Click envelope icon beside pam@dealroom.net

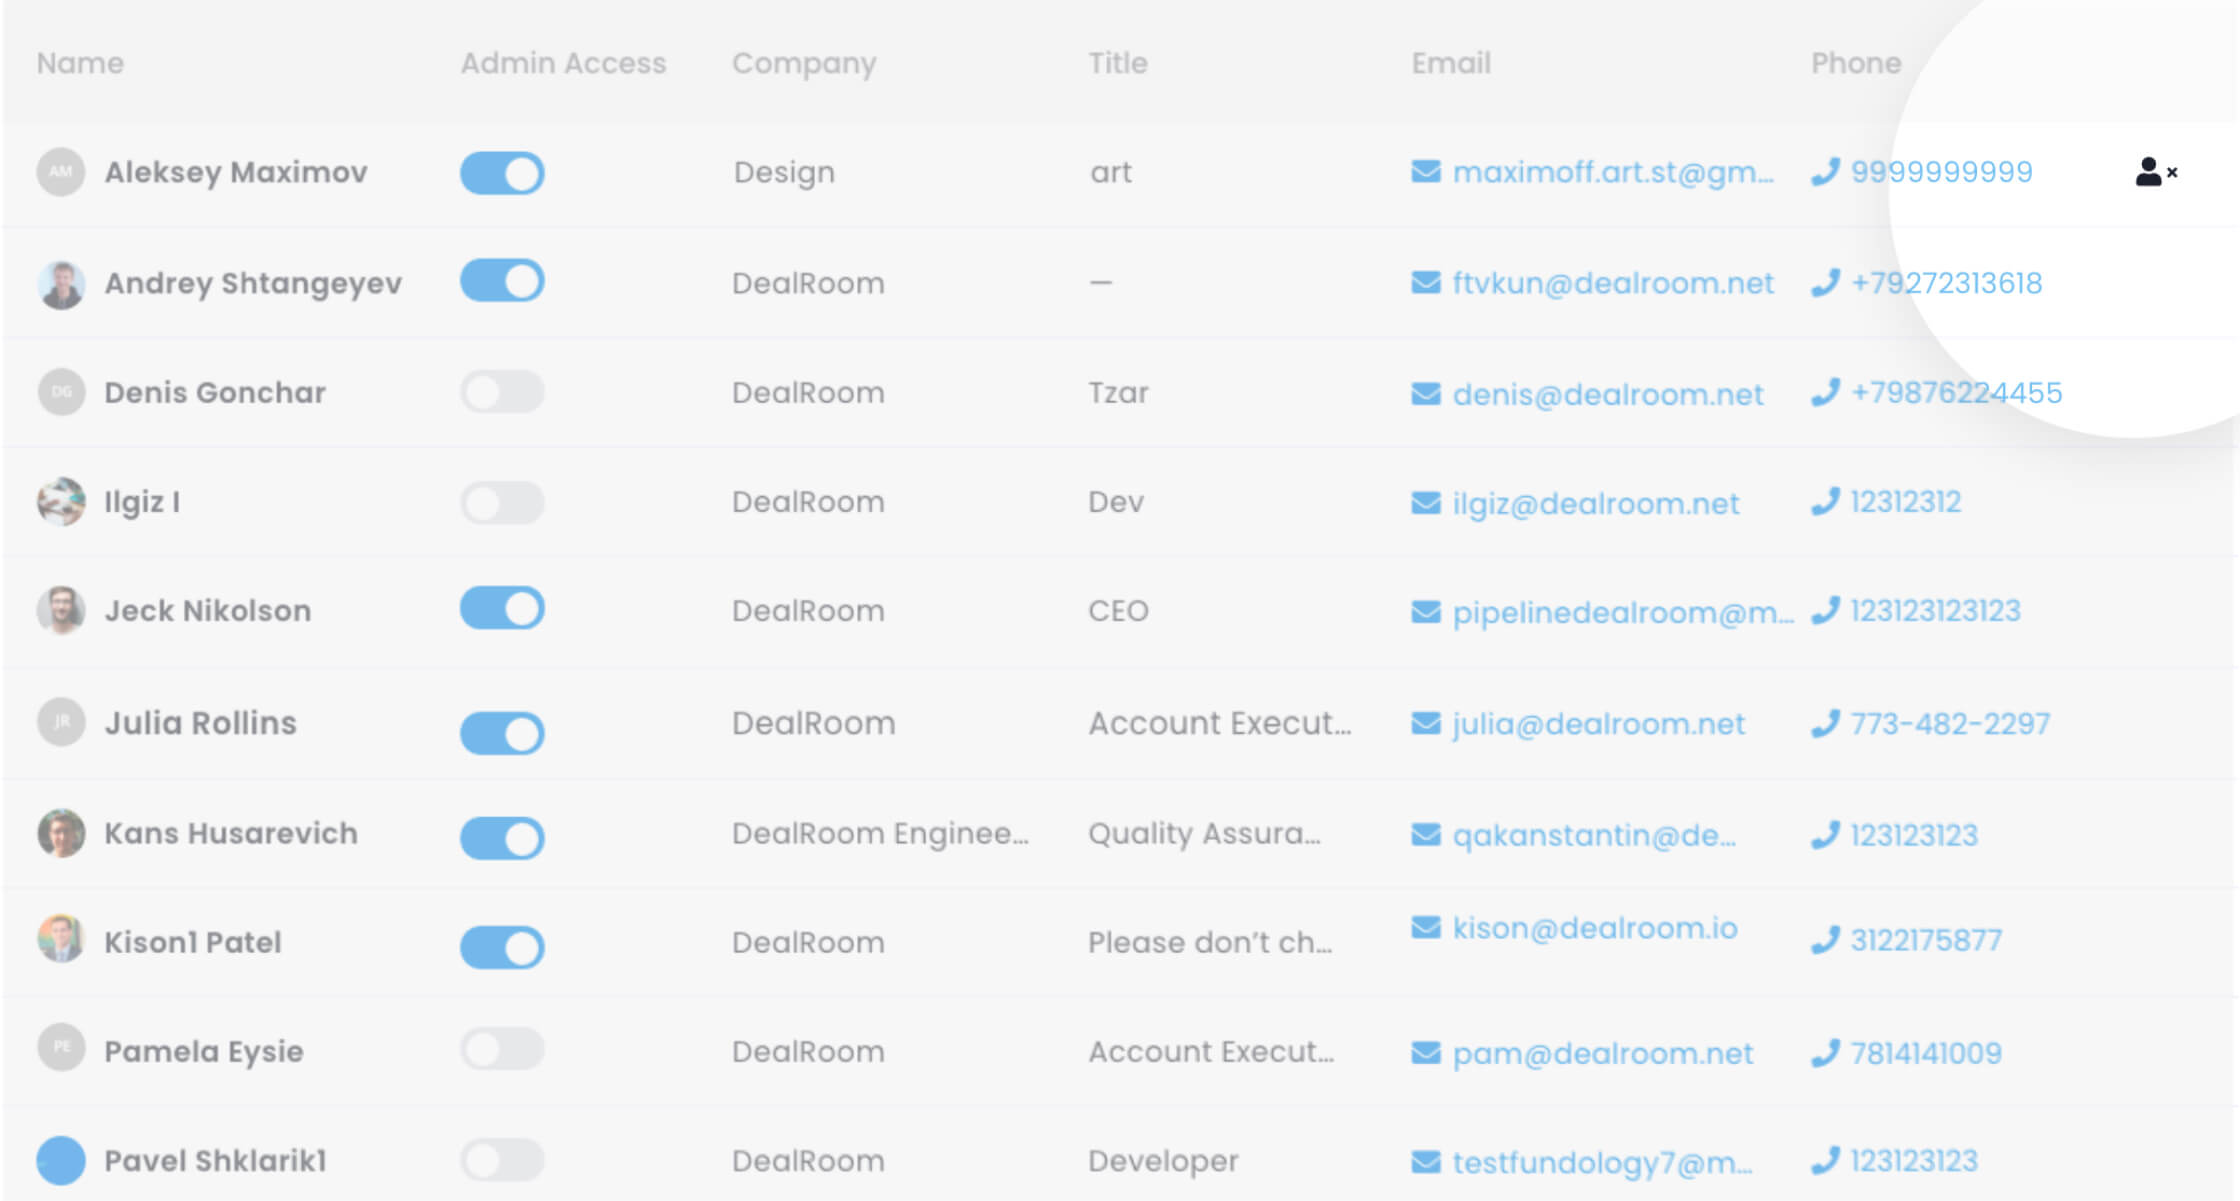(x=1425, y=1053)
